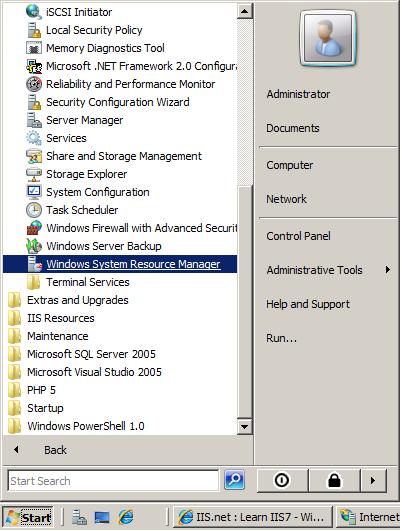Screen dimensions: 402x531
Task: Lock the computer with padlock button
Action: (x=334, y=480)
